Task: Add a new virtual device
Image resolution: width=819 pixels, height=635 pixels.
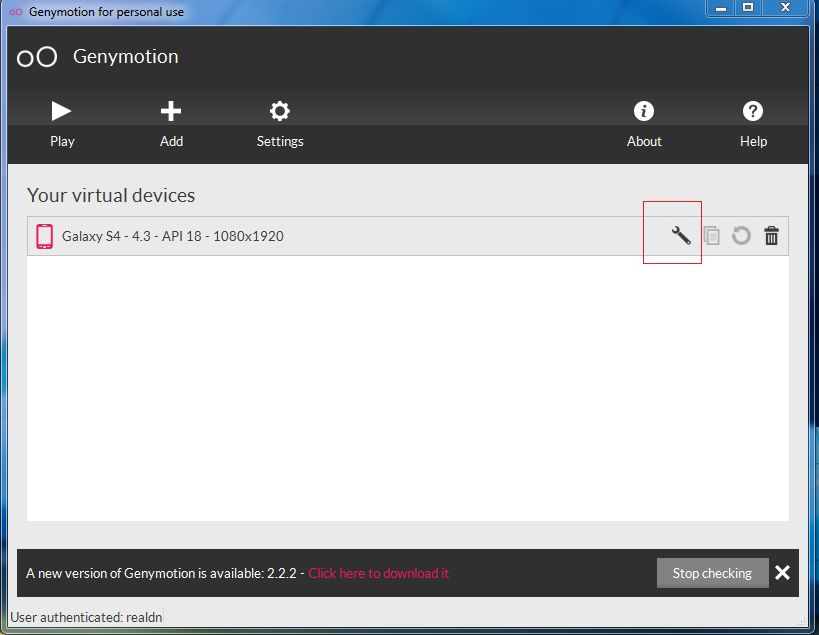Action: [171, 124]
